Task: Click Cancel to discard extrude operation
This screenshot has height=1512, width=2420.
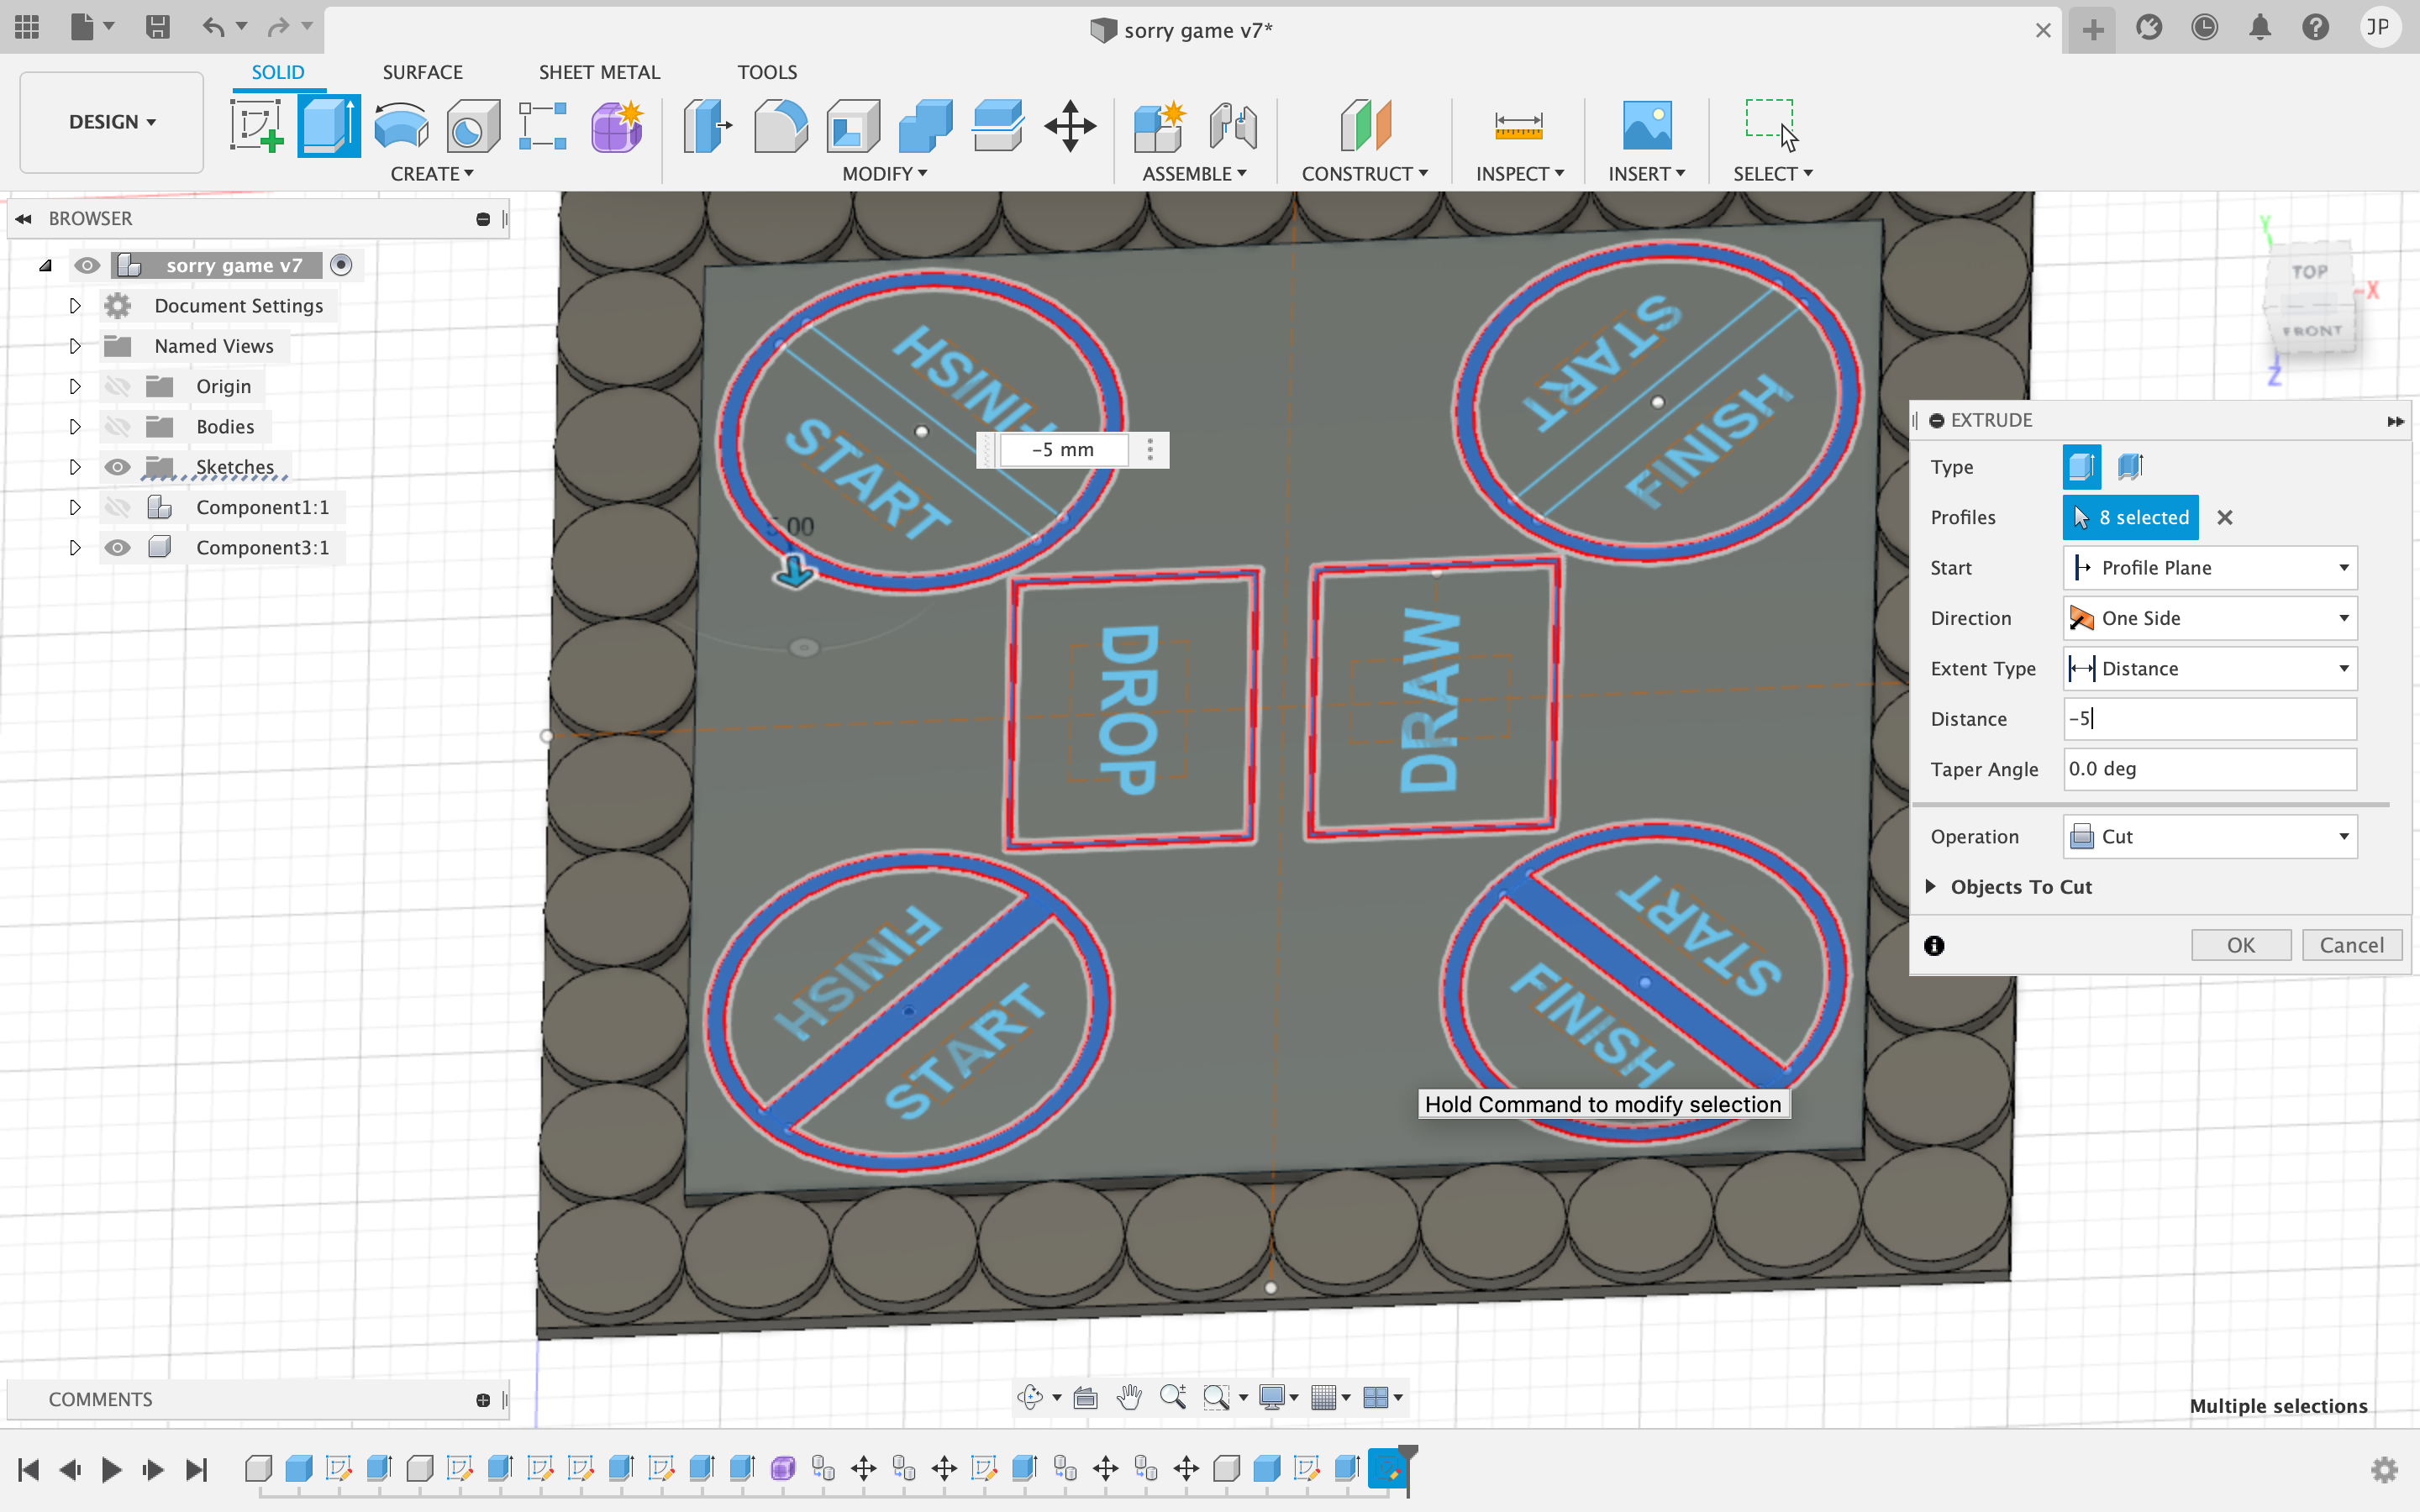Action: click(x=2352, y=944)
